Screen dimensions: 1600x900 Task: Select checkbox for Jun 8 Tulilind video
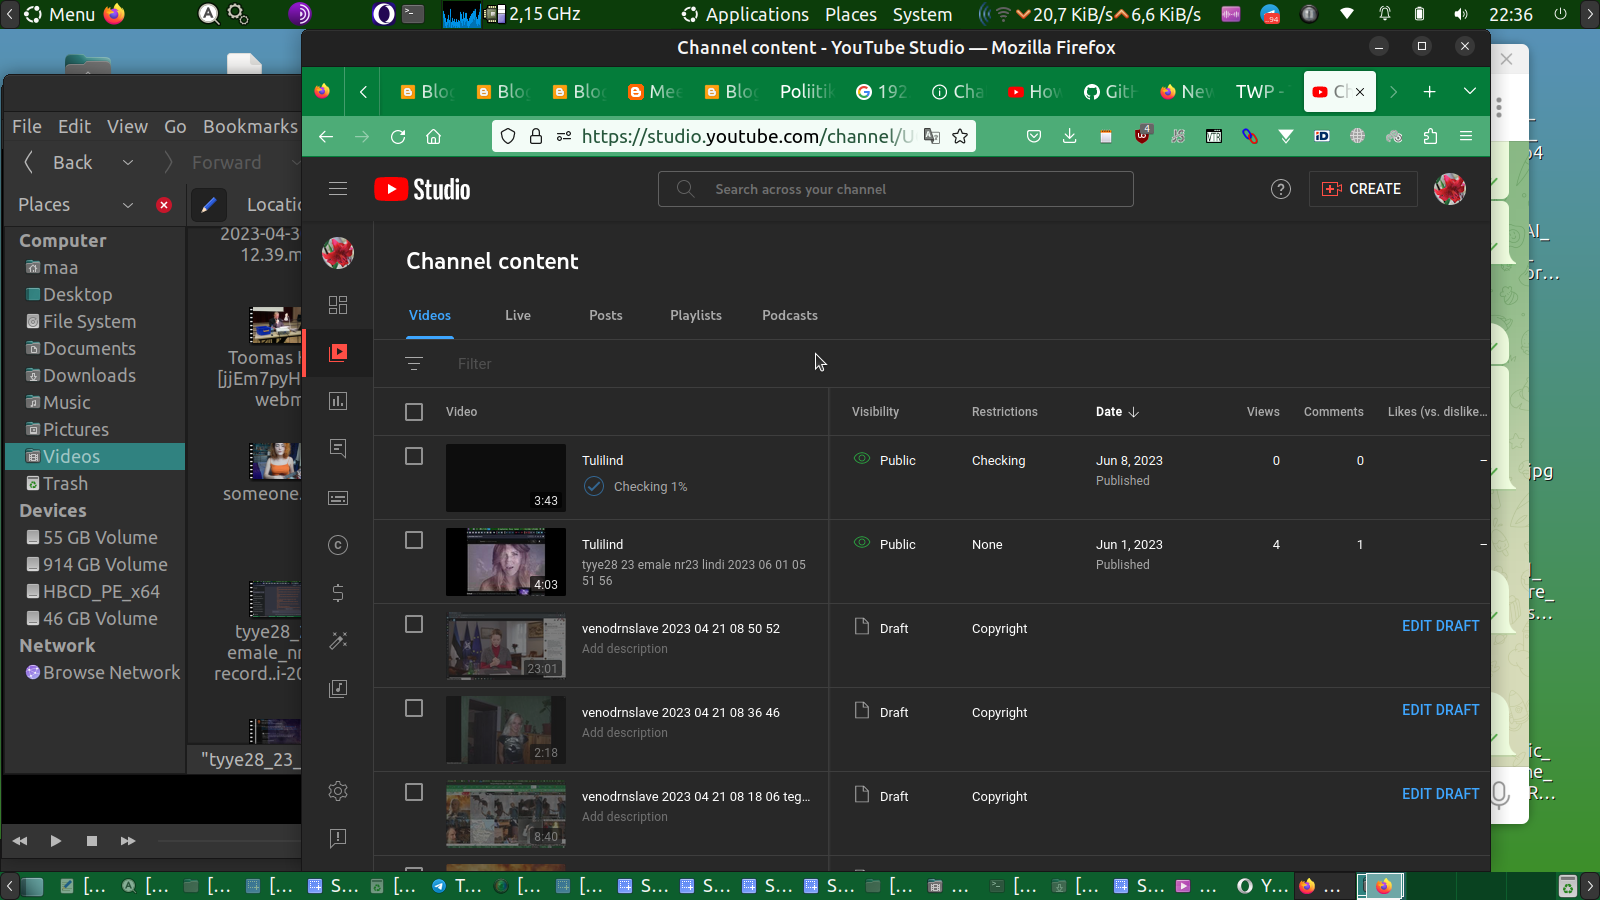[x=414, y=456]
